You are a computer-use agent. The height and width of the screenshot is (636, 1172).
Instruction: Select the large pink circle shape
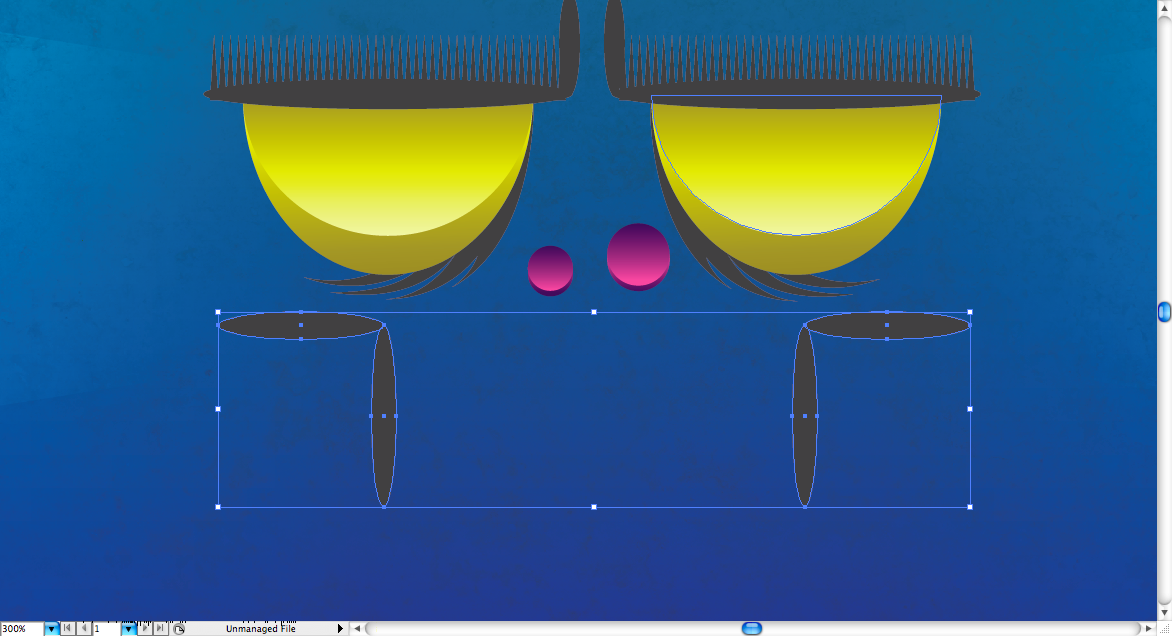[x=638, y=254]
